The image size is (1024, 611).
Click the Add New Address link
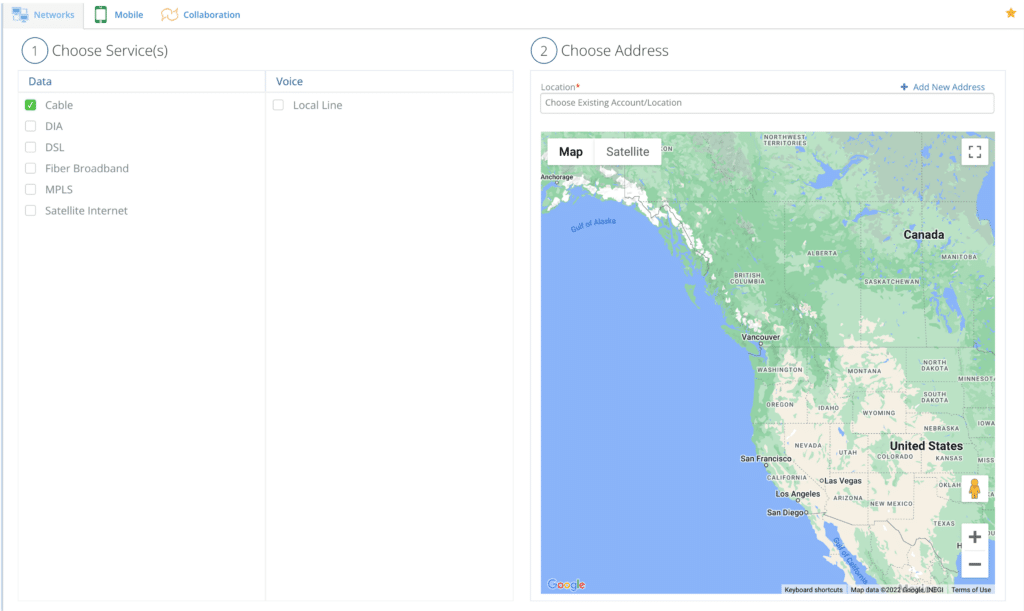pos(948,87)
